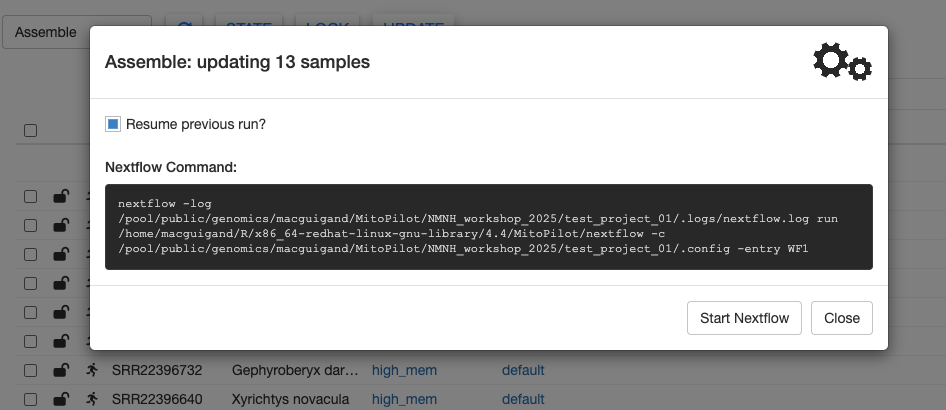Click the gears icon in dialog header
Viewport: 946px width, 410px height.
click(842, 62)
